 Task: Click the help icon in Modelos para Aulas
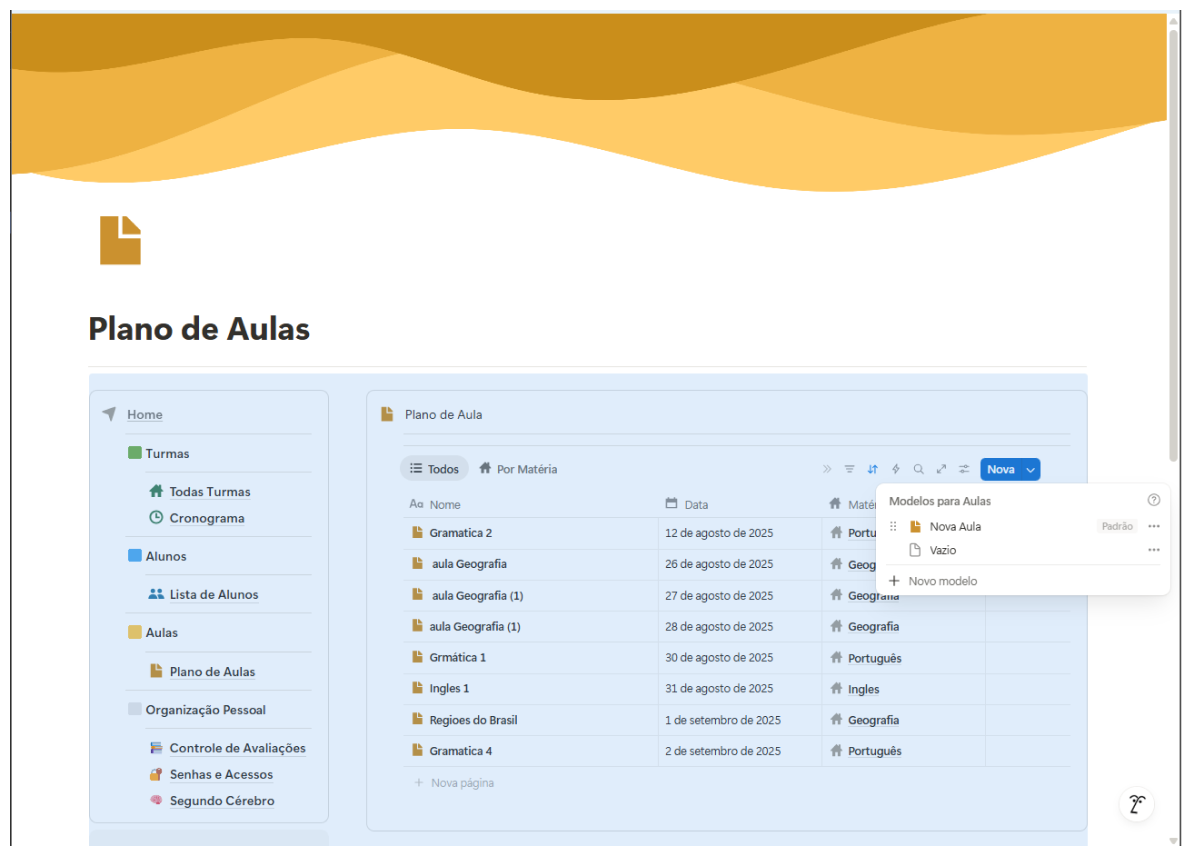point(1154,500)
